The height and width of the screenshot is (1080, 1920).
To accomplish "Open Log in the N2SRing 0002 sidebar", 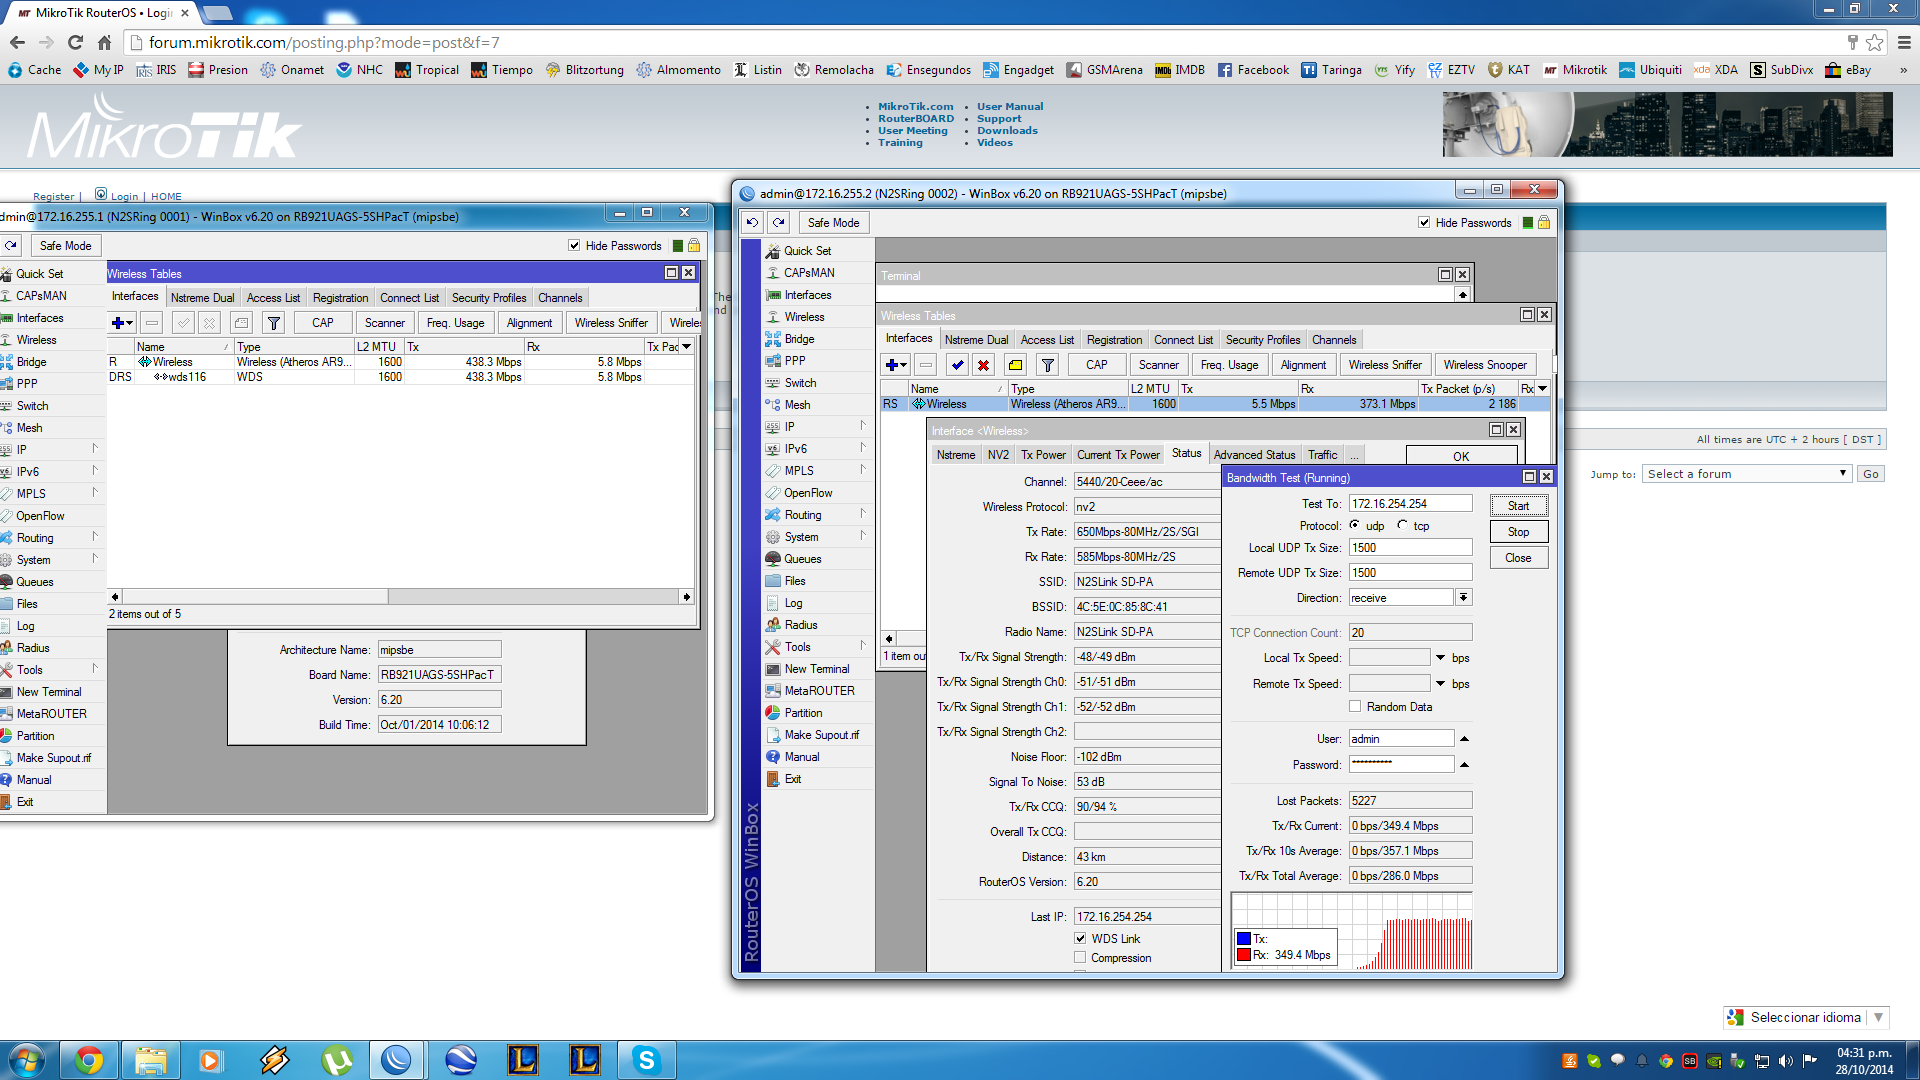I will tap(793, 603).
